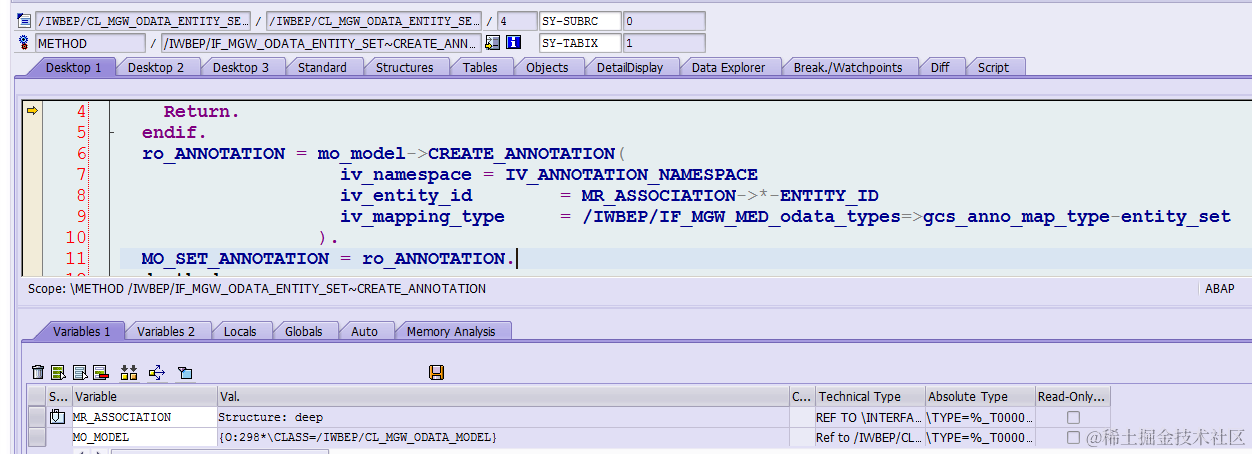Click the Val. column header

pos(503,397)
